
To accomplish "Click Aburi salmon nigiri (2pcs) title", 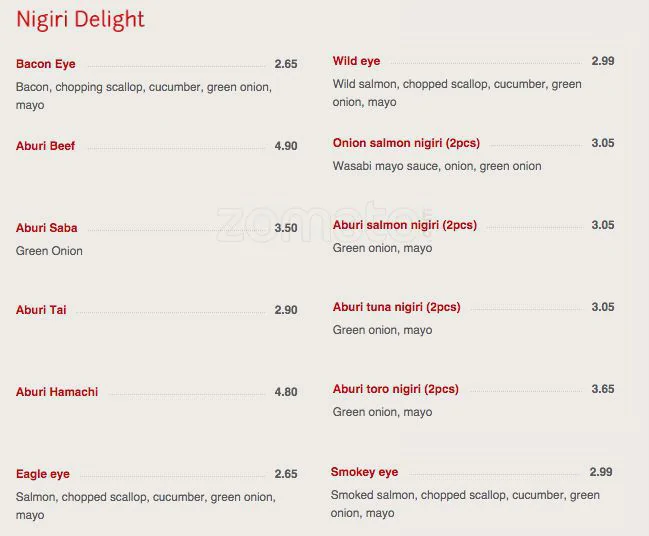I will [x=405, y=225].
